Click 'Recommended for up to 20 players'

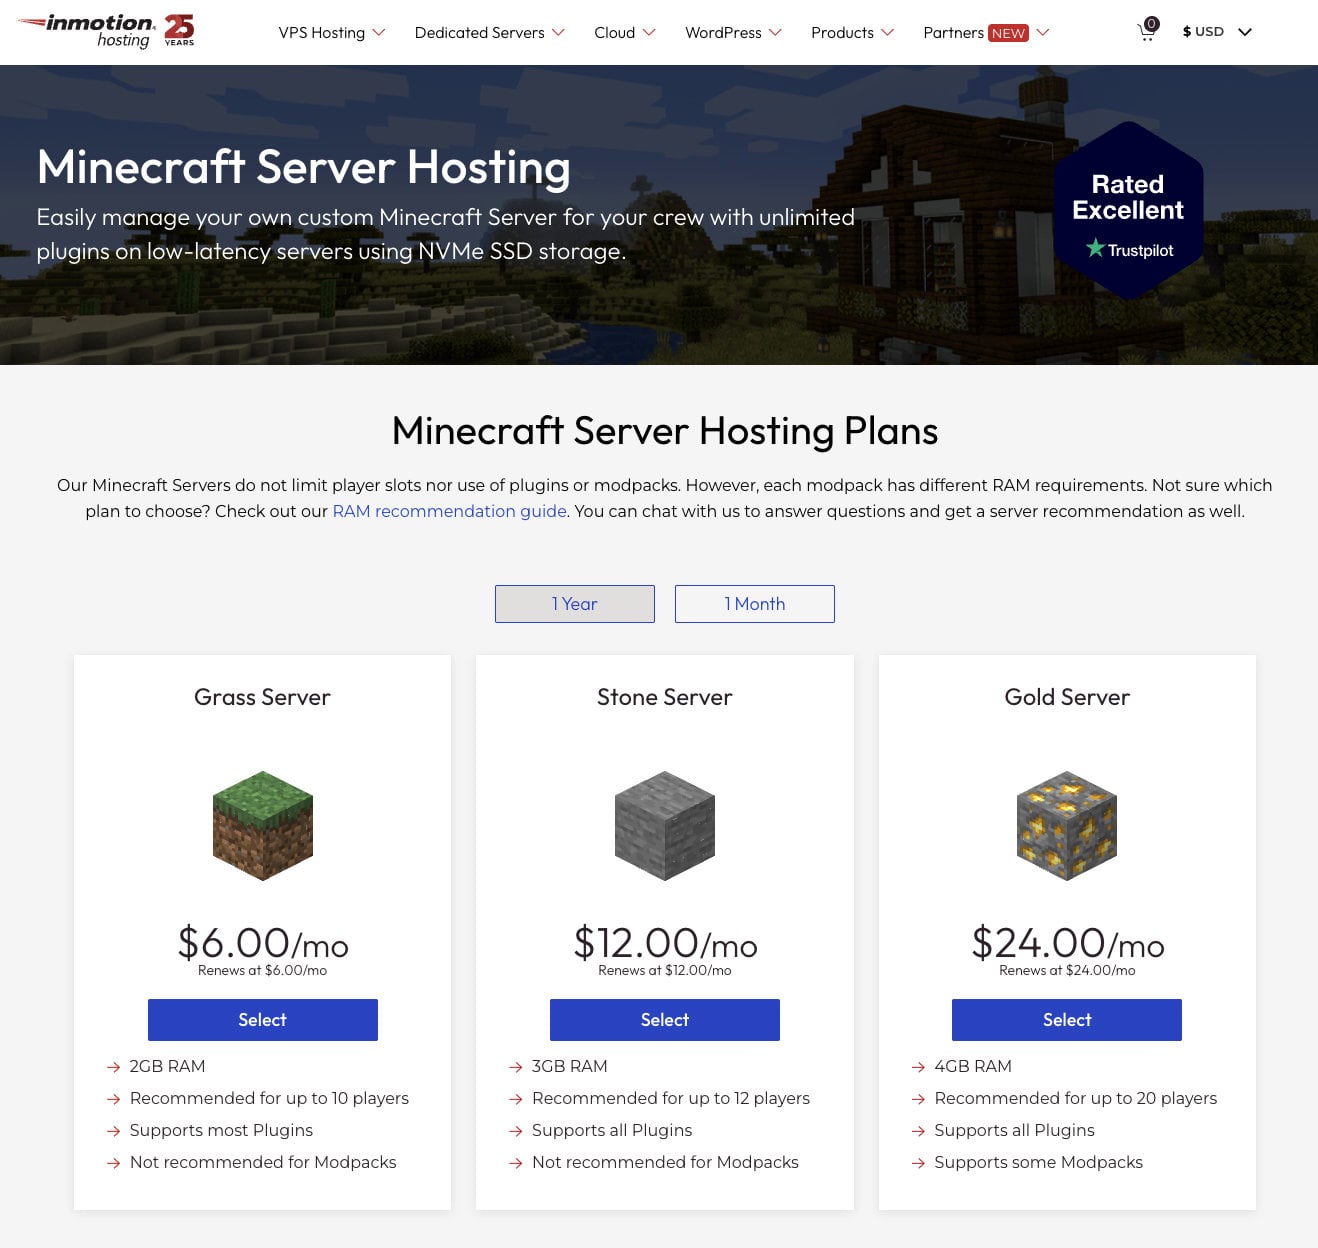point(1076,1098)
